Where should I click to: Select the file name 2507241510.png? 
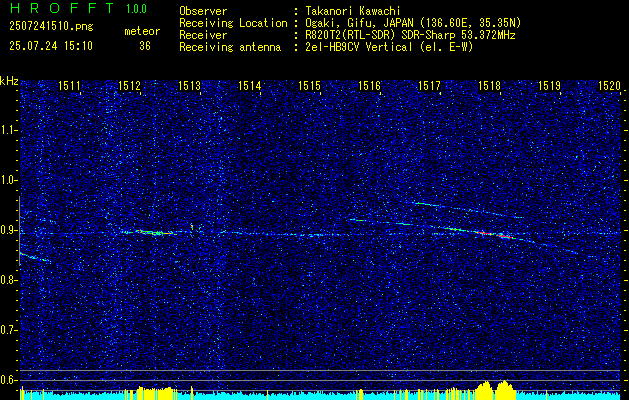point(51,26)
